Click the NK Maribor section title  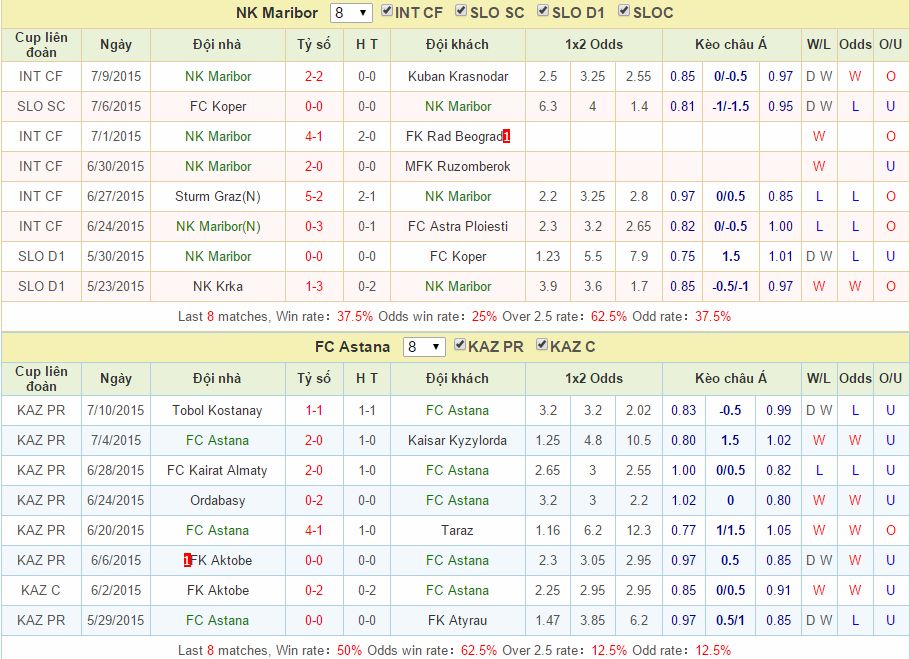coord(277,13)
